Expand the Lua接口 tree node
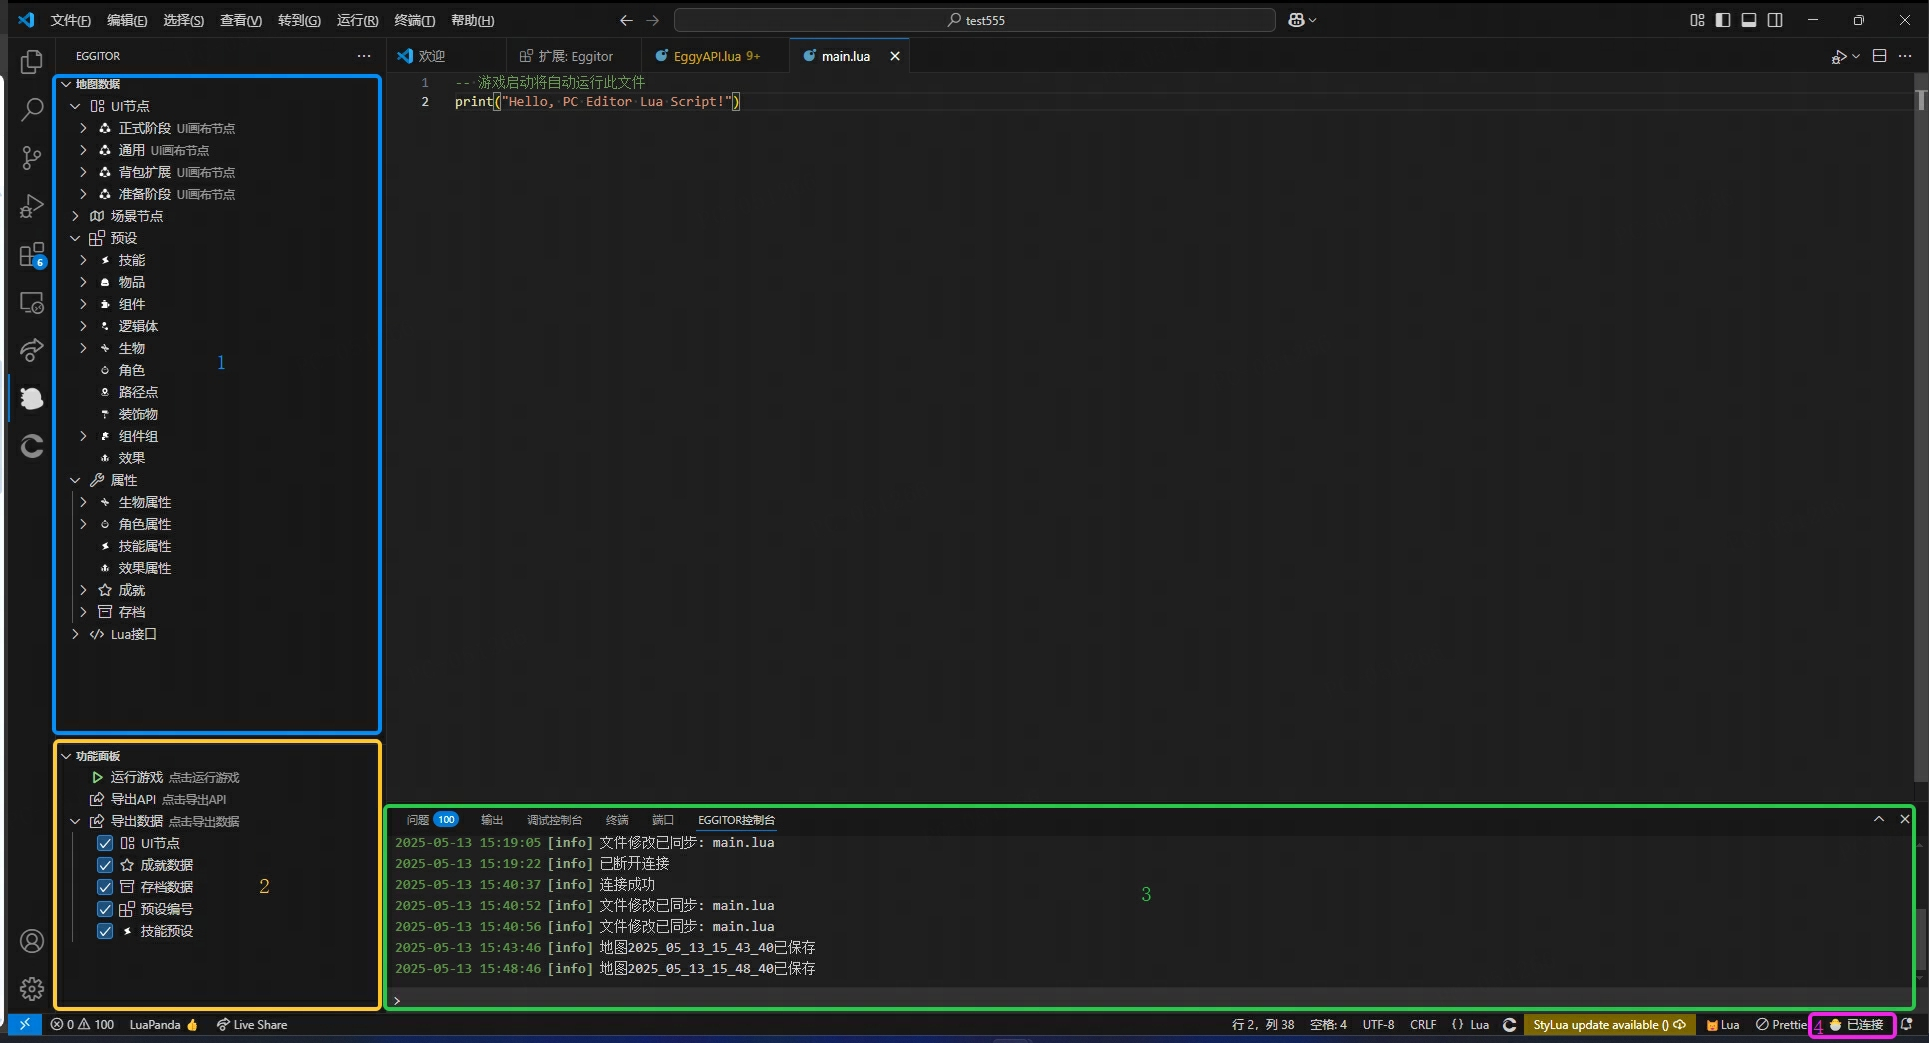This screenshot has width=1929, height=1043. 75,634
